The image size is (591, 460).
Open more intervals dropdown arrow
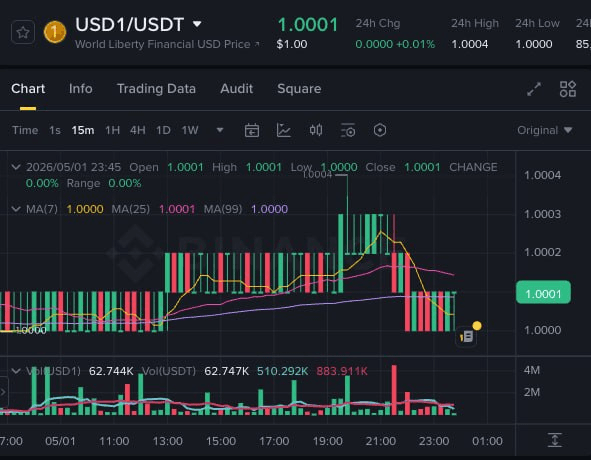point(220,130)
